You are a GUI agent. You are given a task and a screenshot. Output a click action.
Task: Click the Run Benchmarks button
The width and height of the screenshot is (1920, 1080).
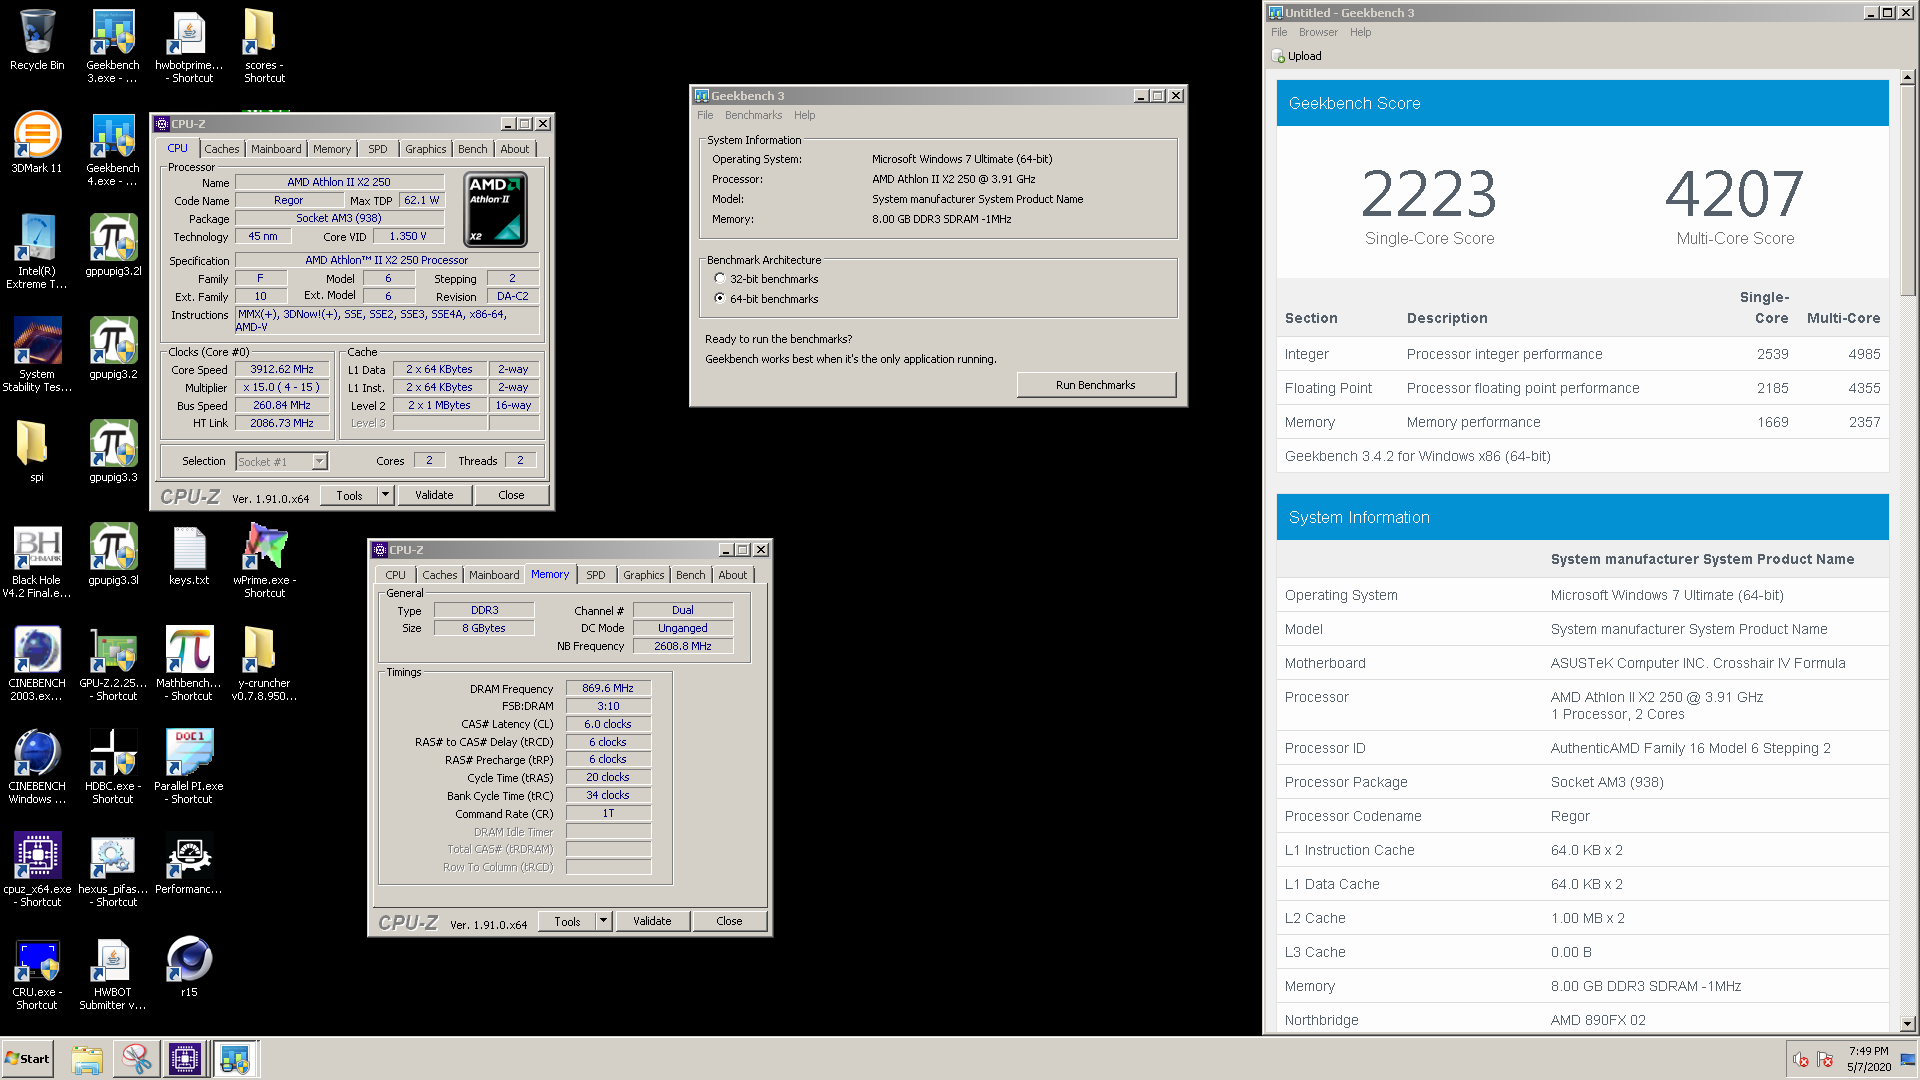tap(1096, 385)
